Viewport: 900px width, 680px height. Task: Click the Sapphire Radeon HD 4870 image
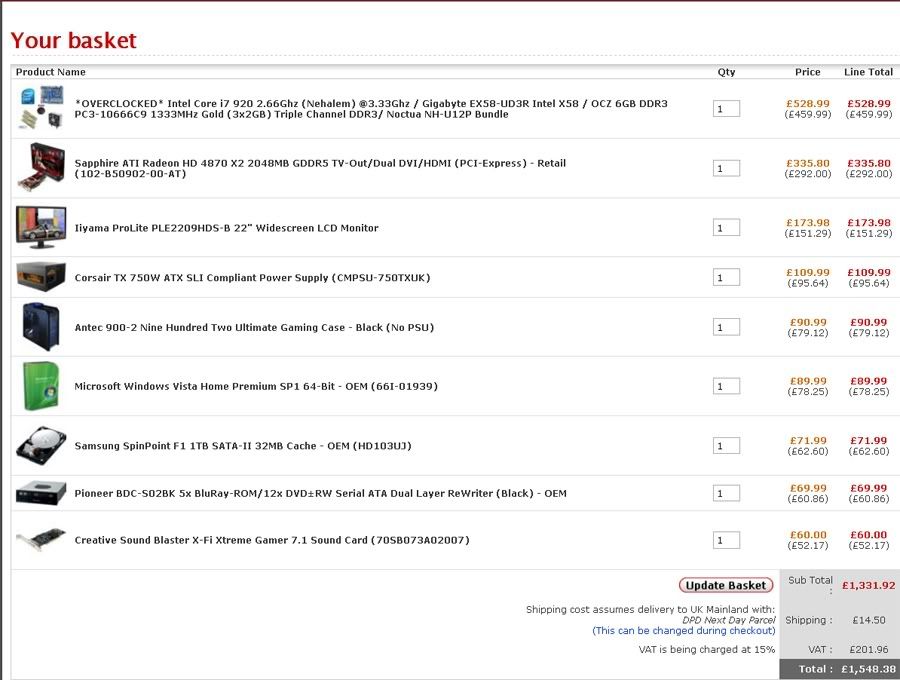pyautogui.click(x=40, y=167)
